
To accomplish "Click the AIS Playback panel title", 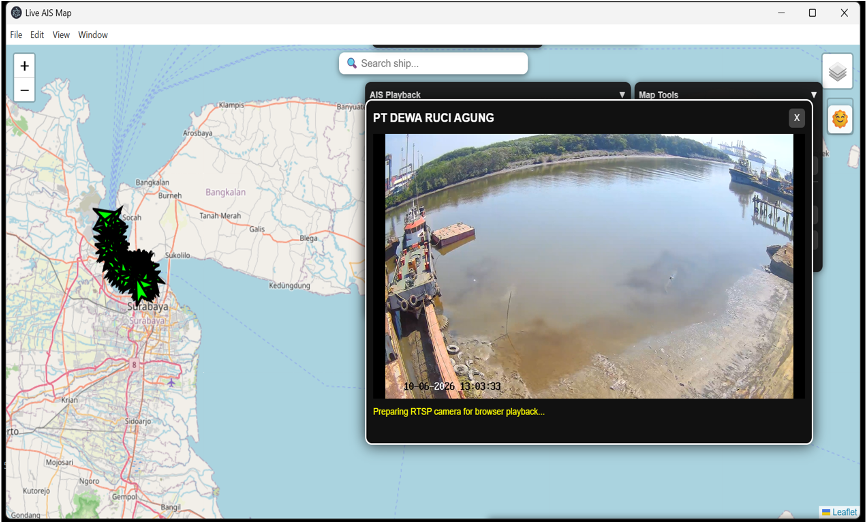I will (395, 94).
